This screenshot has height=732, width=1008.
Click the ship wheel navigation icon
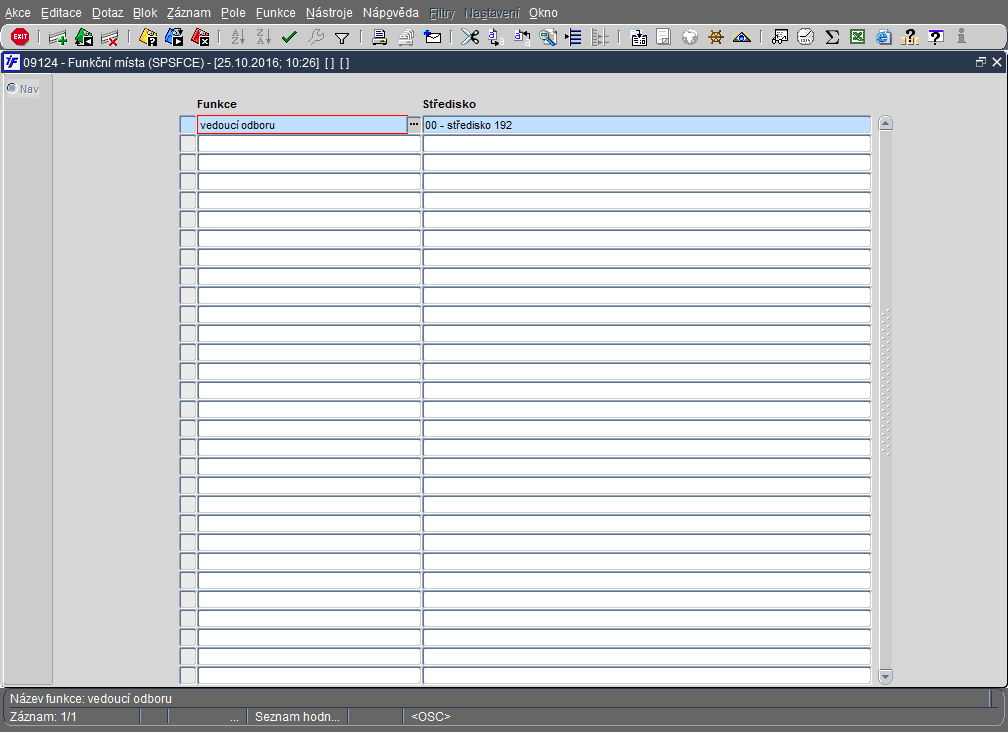716,37
